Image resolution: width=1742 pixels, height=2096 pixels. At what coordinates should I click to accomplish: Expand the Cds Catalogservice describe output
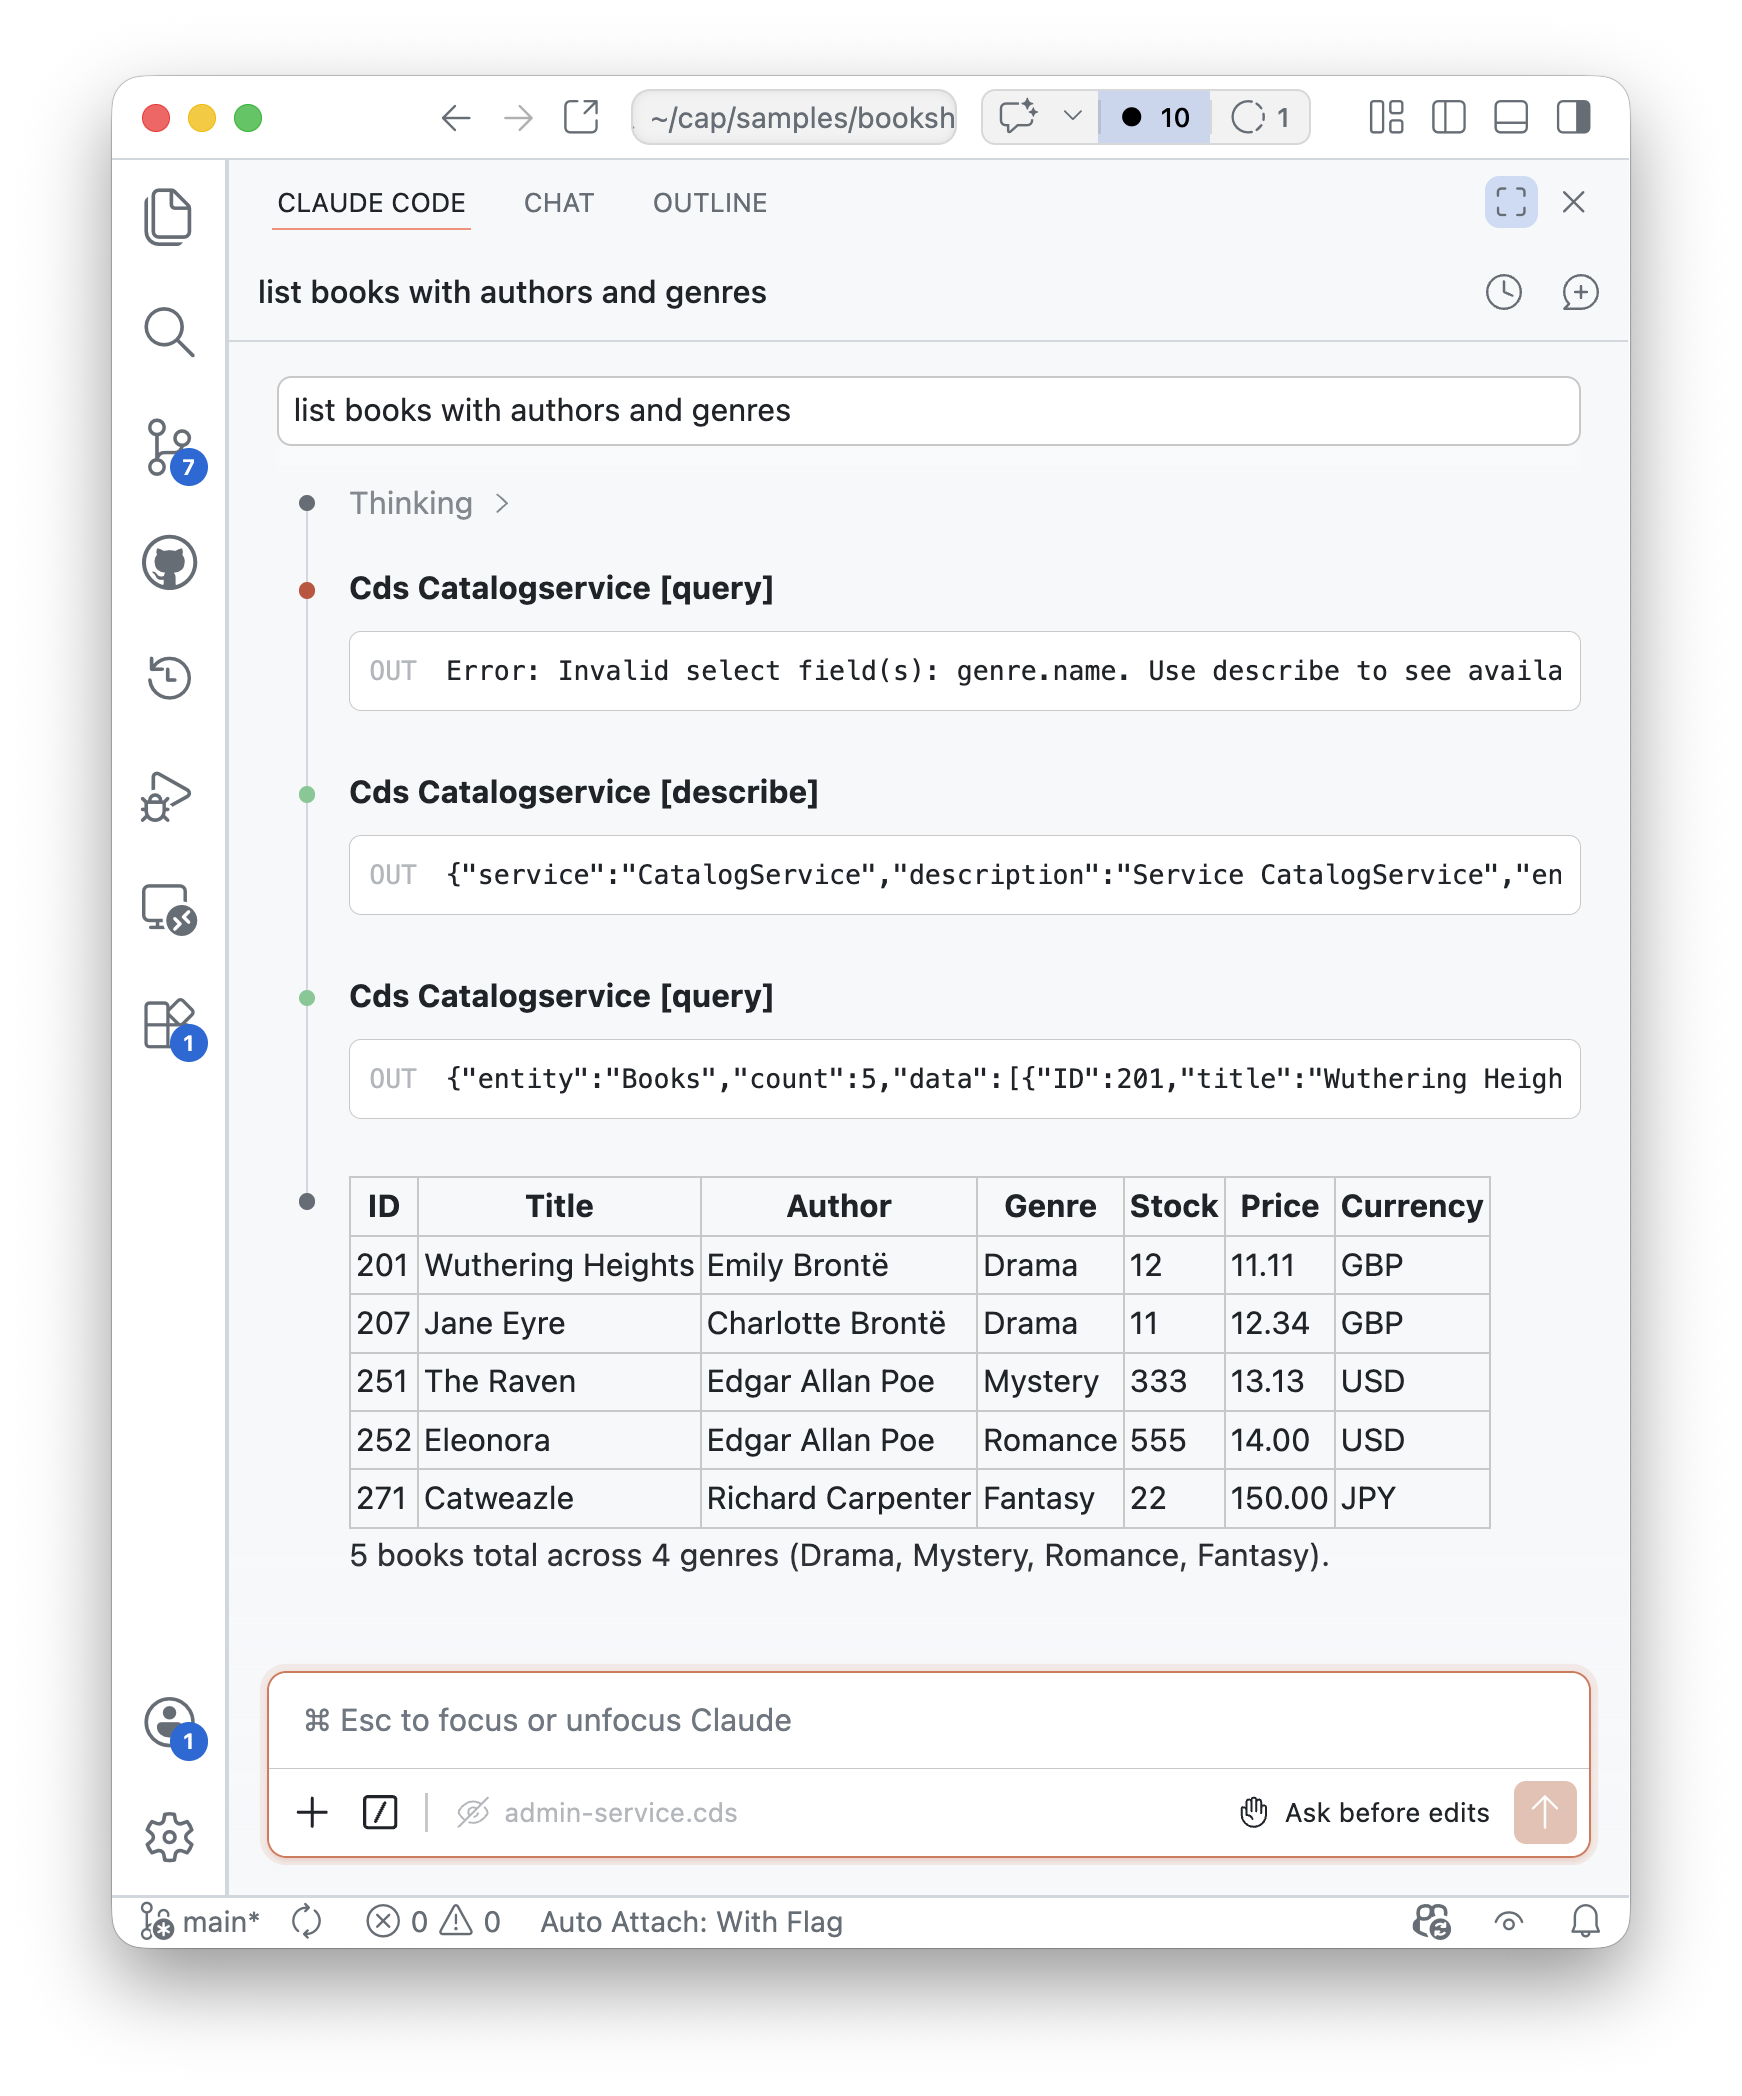964,875
